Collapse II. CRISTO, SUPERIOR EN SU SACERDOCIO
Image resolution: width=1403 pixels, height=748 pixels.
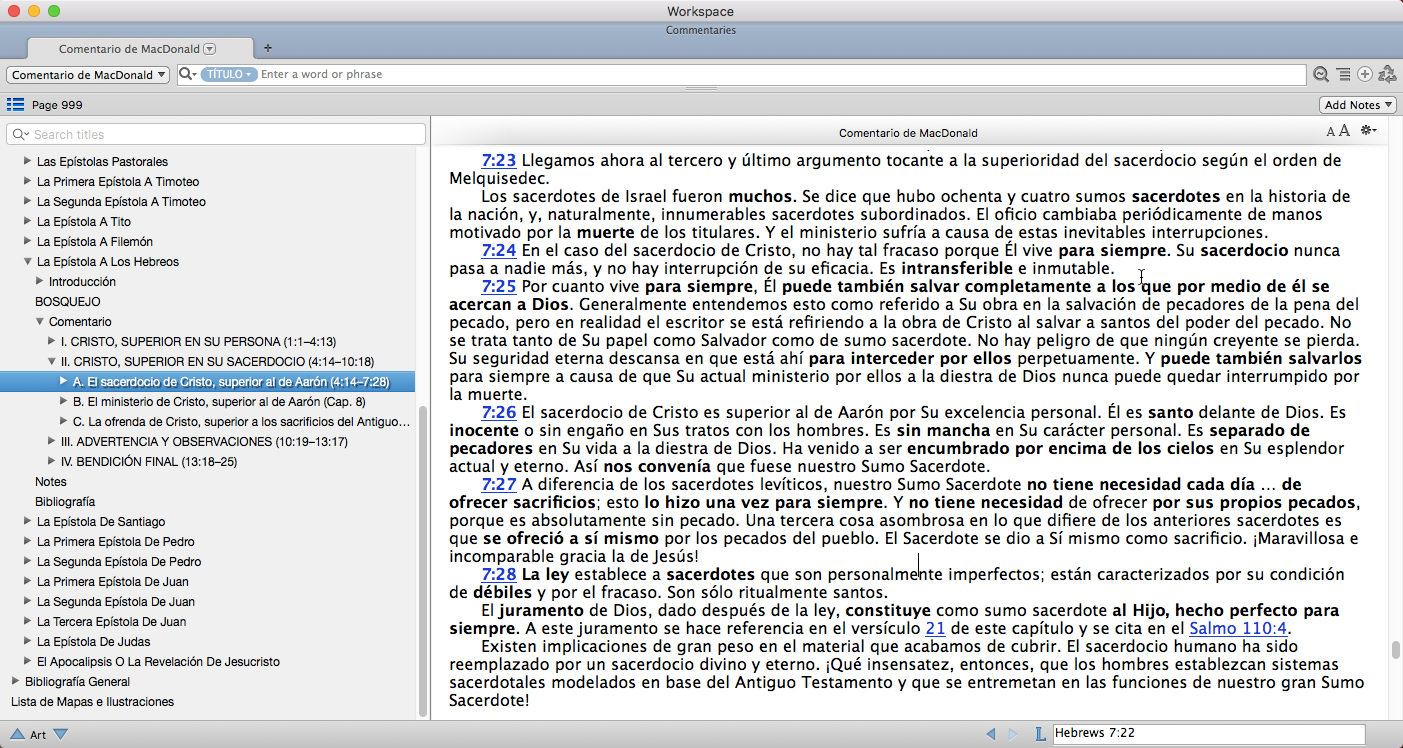tap(52, 361)
